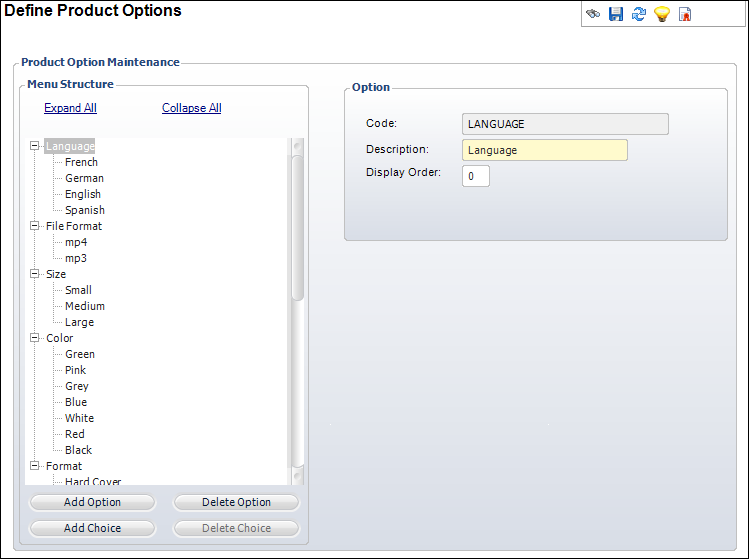Screen dimensions: 749x559
Task: Collapse the Format tree node
Action: [34, 466]
